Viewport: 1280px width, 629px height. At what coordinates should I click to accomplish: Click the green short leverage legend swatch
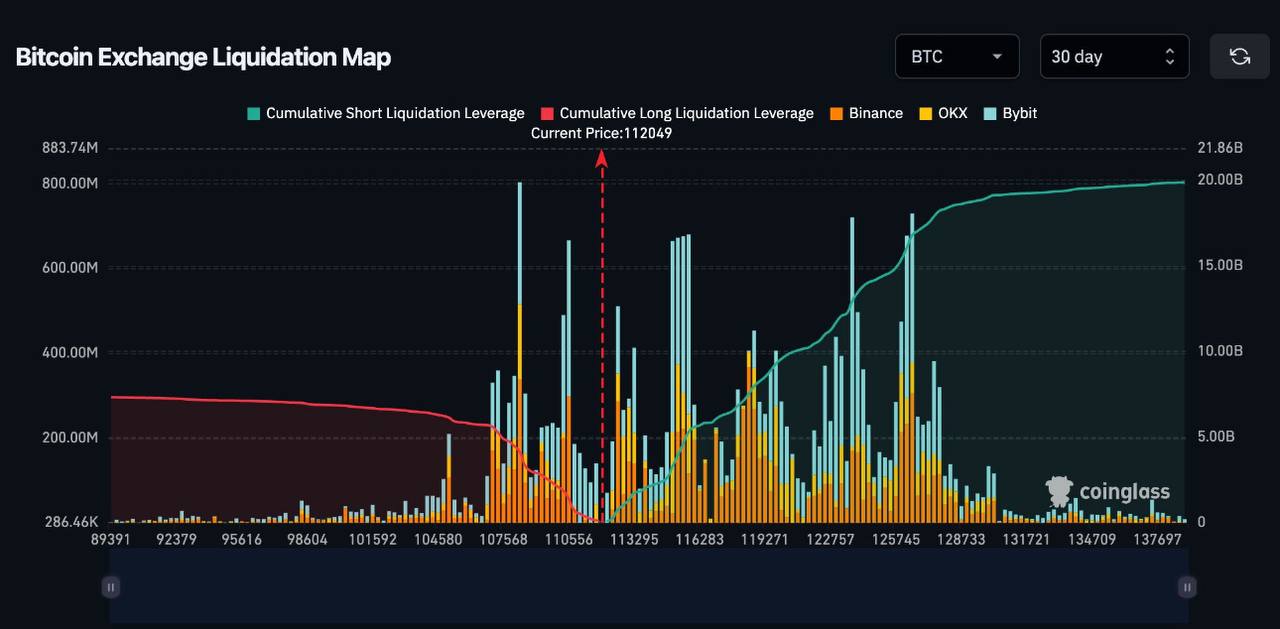point(254,114)
